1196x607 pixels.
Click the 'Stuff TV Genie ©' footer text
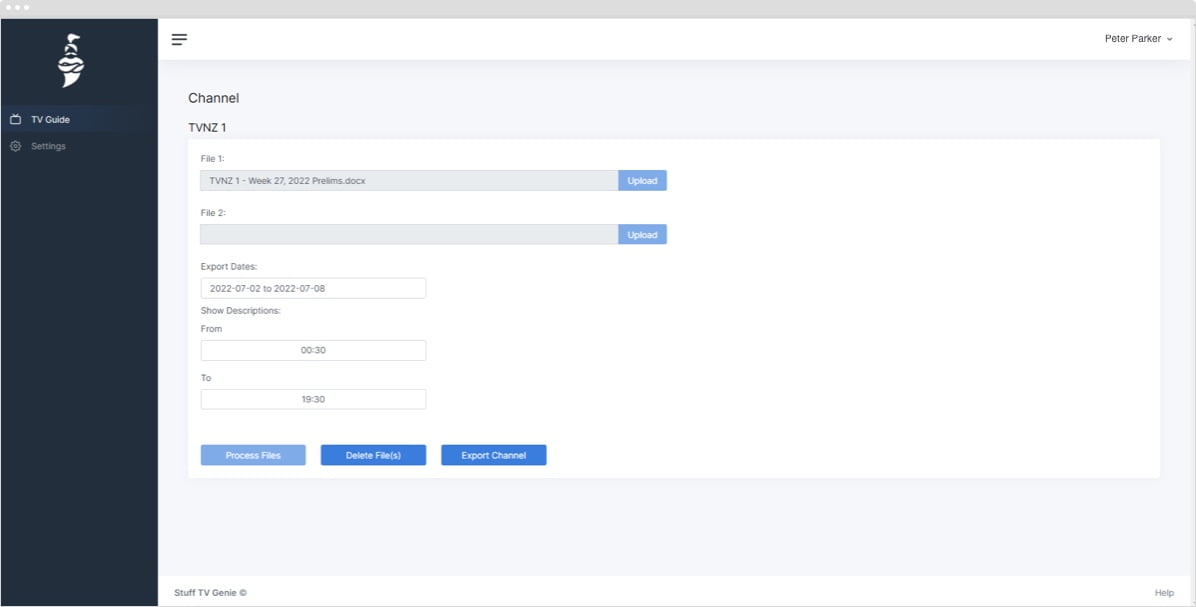[211, 593]
